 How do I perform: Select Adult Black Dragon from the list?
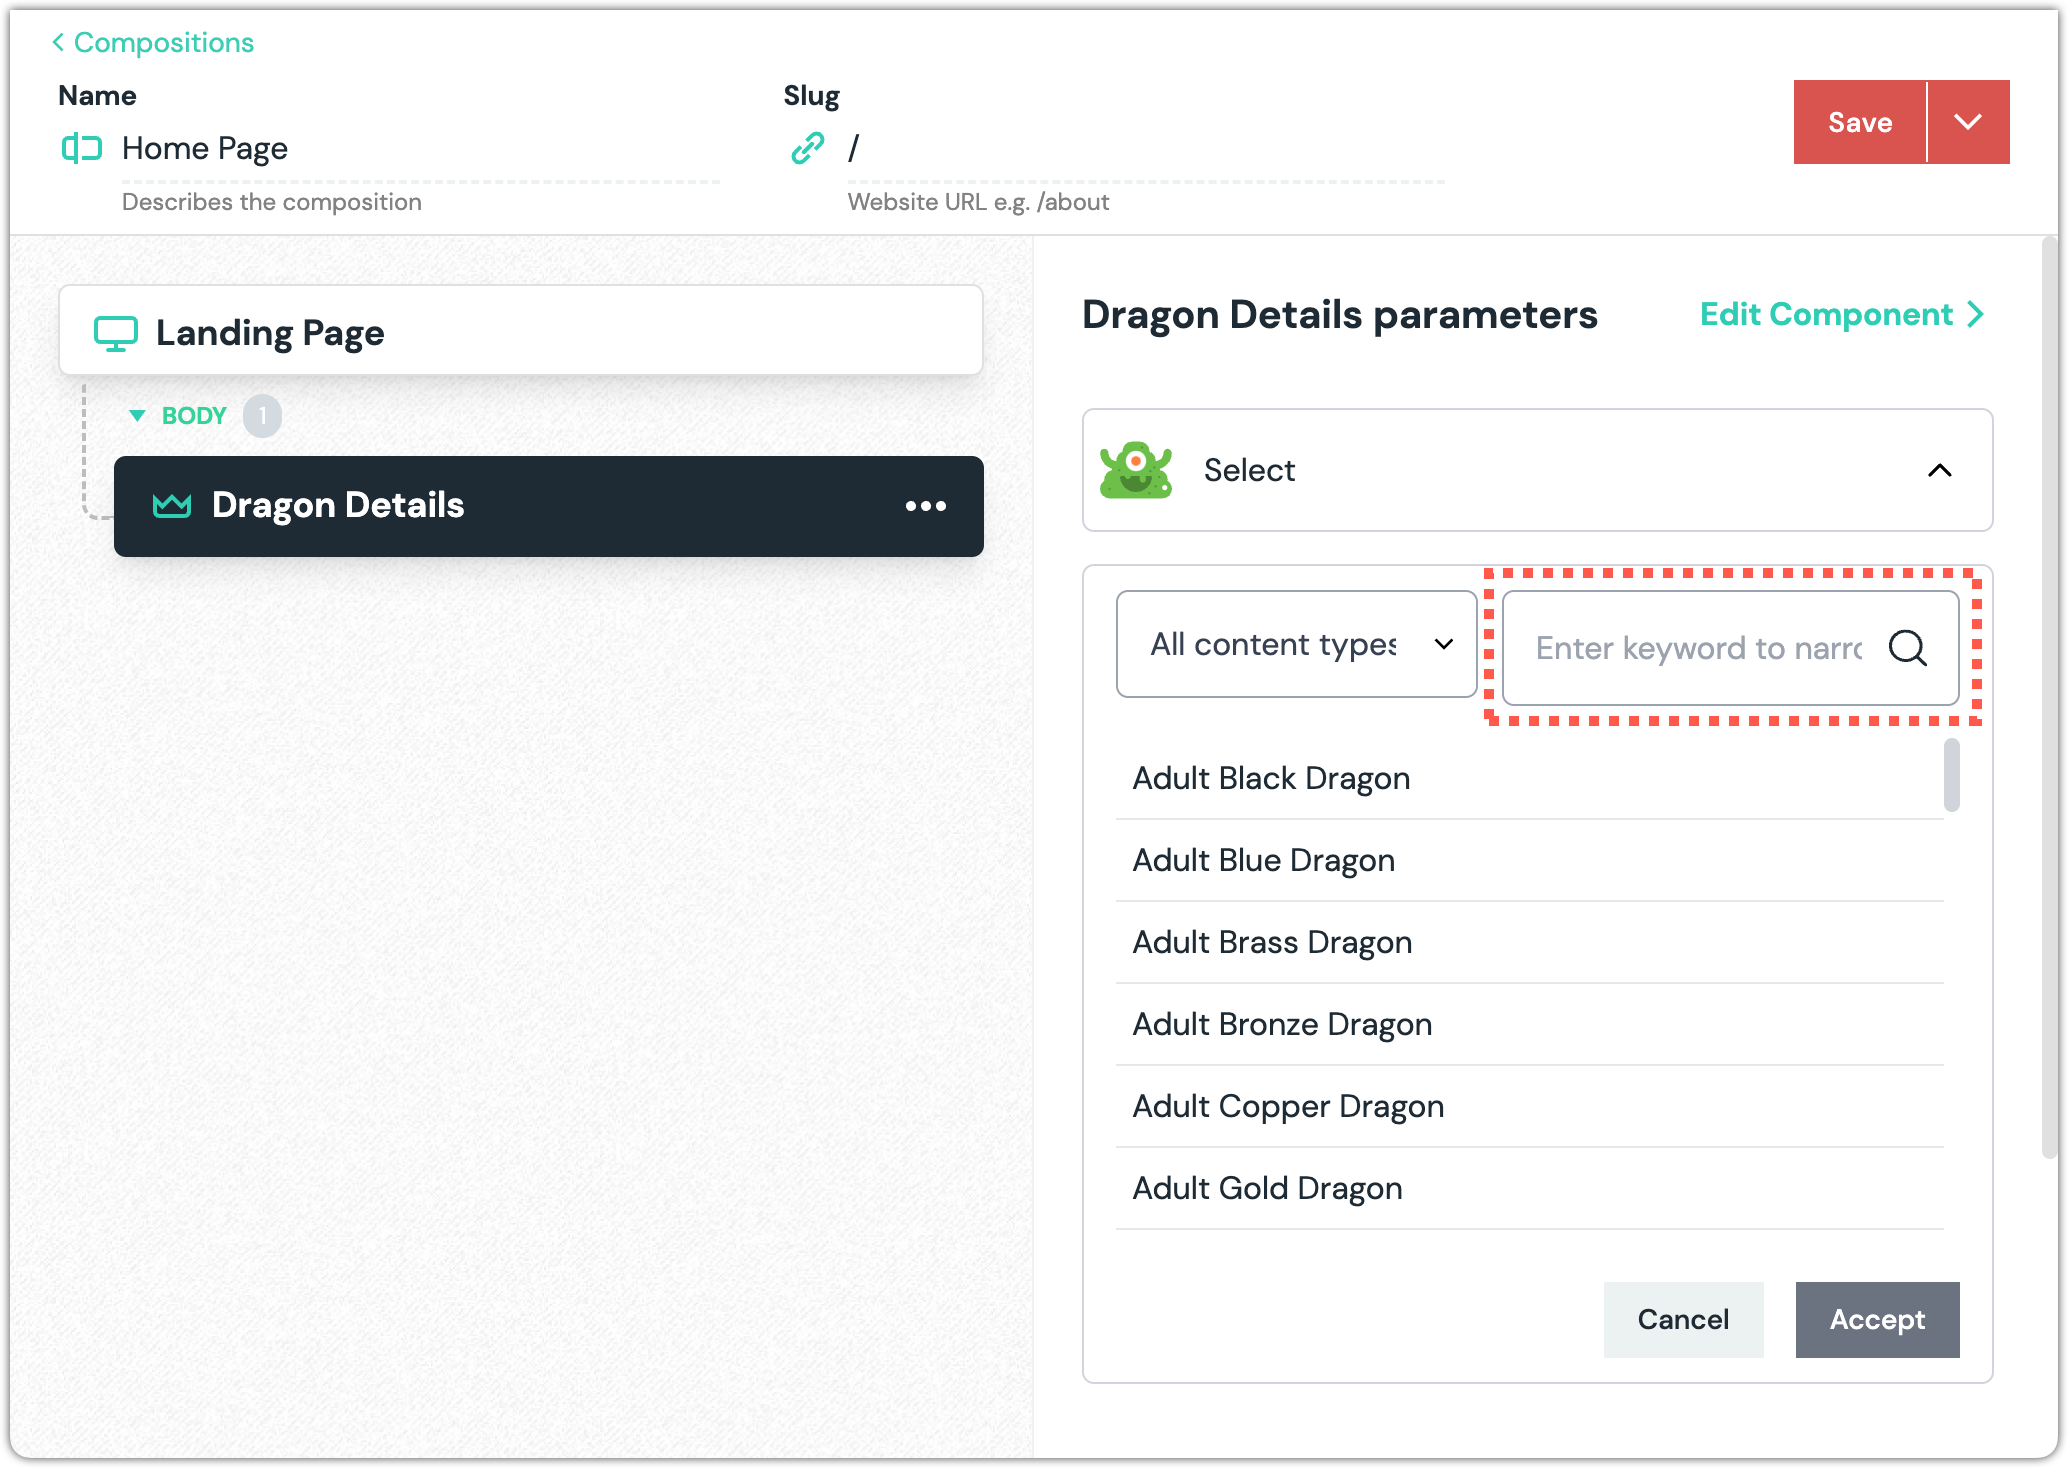click(x=1271, y=778)
